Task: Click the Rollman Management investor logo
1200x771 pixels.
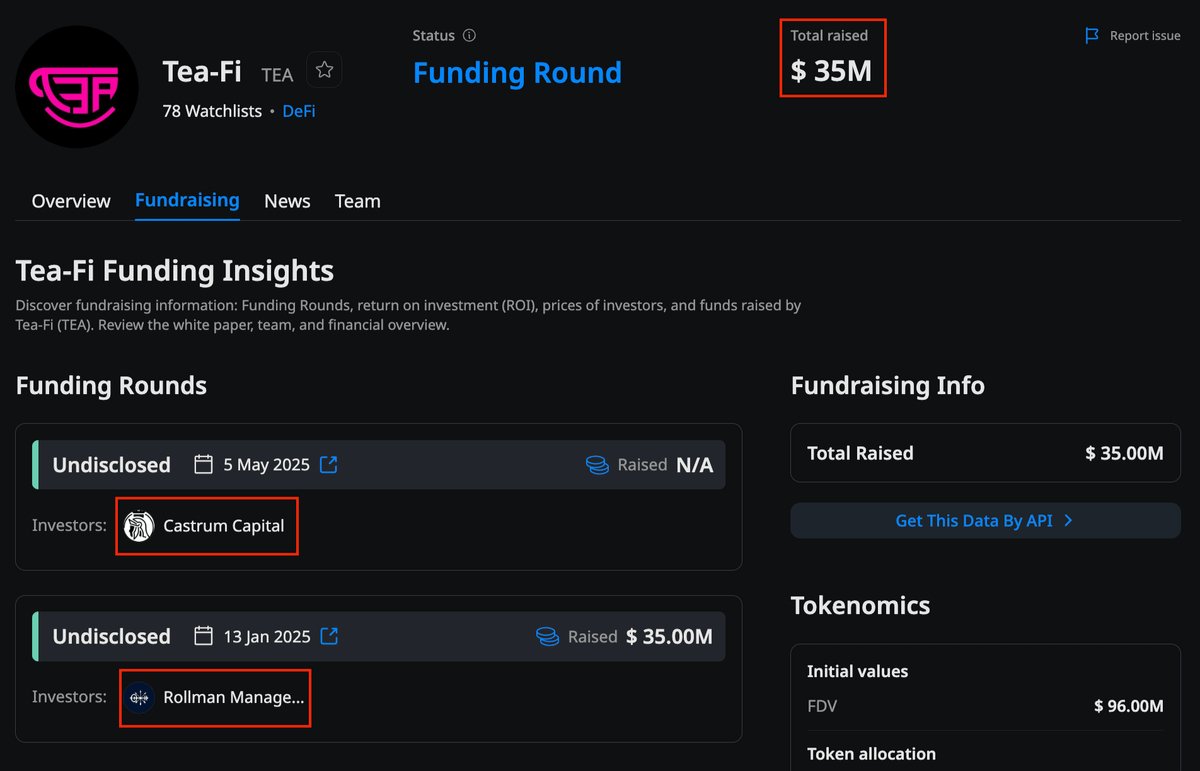Action: coord(139,697)
